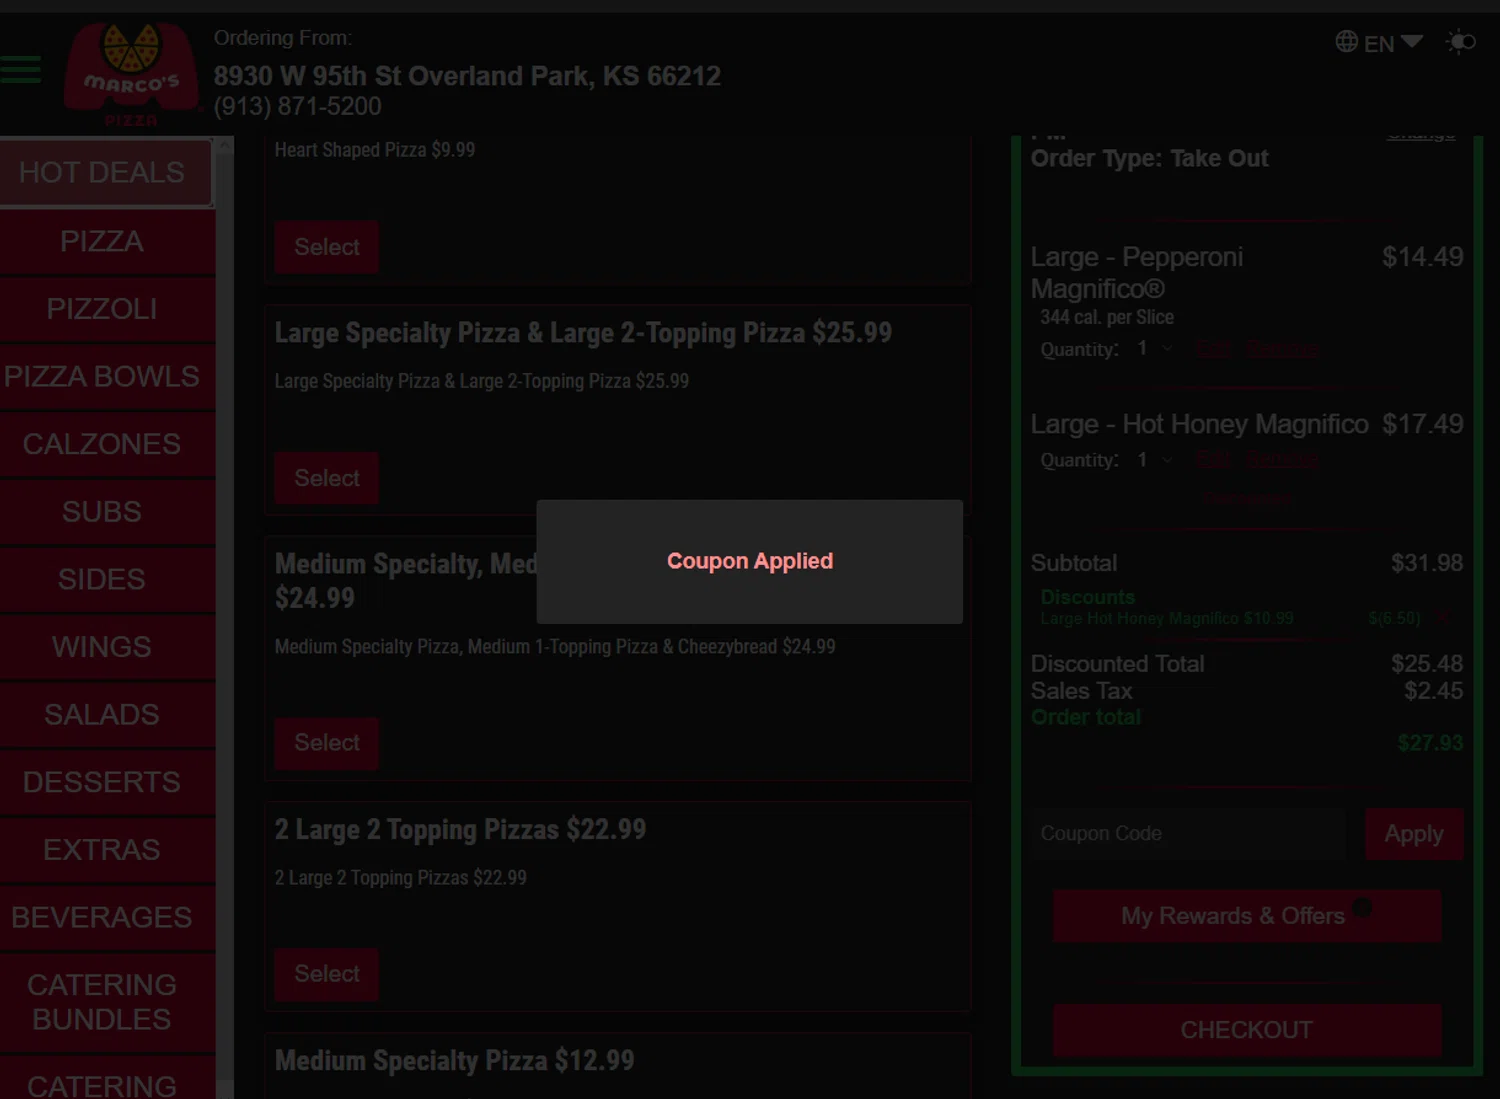The width and height of the screenshot is (1500, 1099).
Task: Click the Subtotal $31.98 amount
Action: (x=1427, y=563)
